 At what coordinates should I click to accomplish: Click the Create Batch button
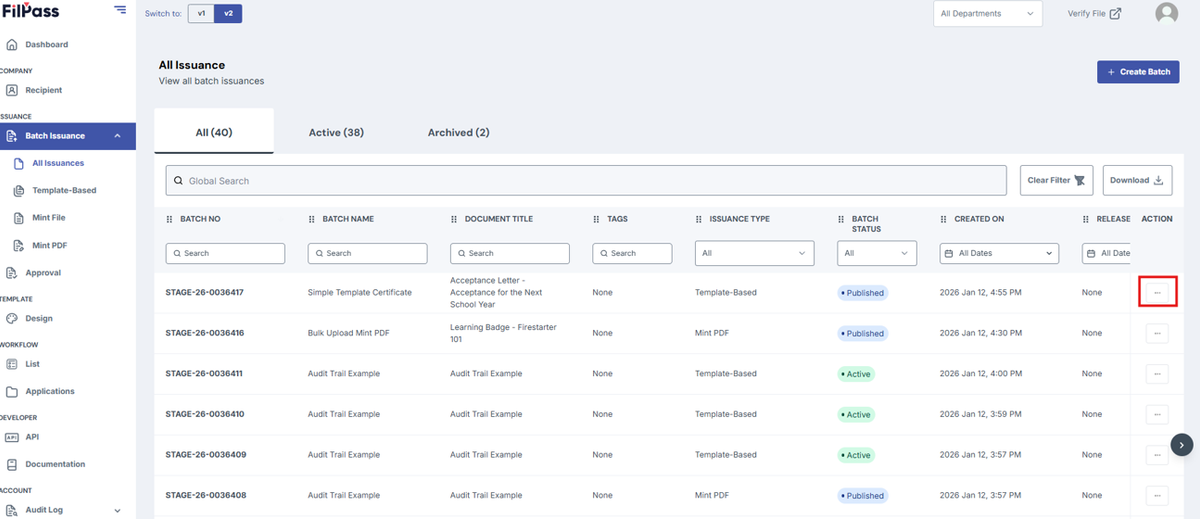click(1138, 72)
